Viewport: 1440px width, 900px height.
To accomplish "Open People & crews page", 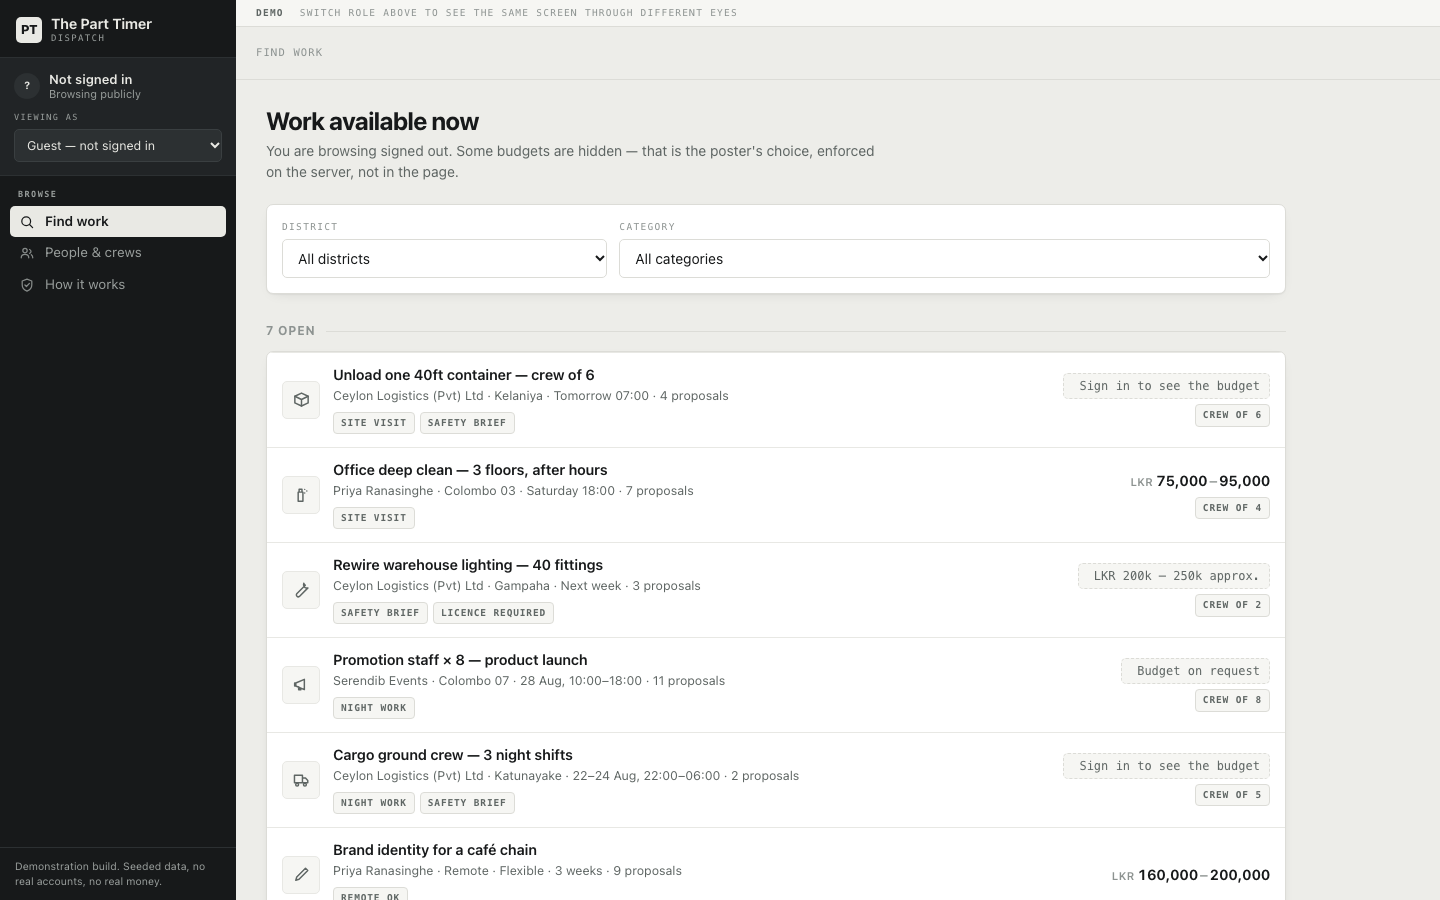I will (118, 253).
